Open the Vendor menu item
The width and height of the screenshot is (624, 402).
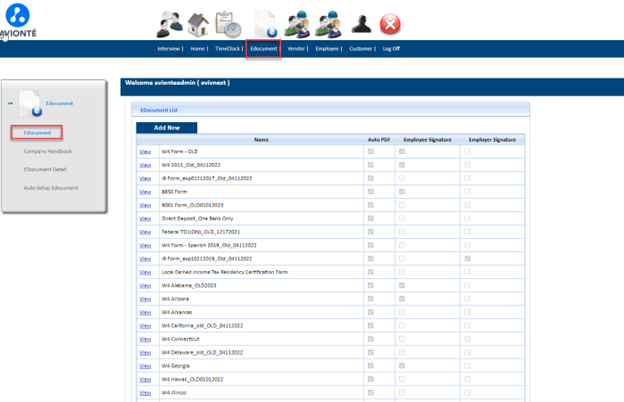[296, 48]
